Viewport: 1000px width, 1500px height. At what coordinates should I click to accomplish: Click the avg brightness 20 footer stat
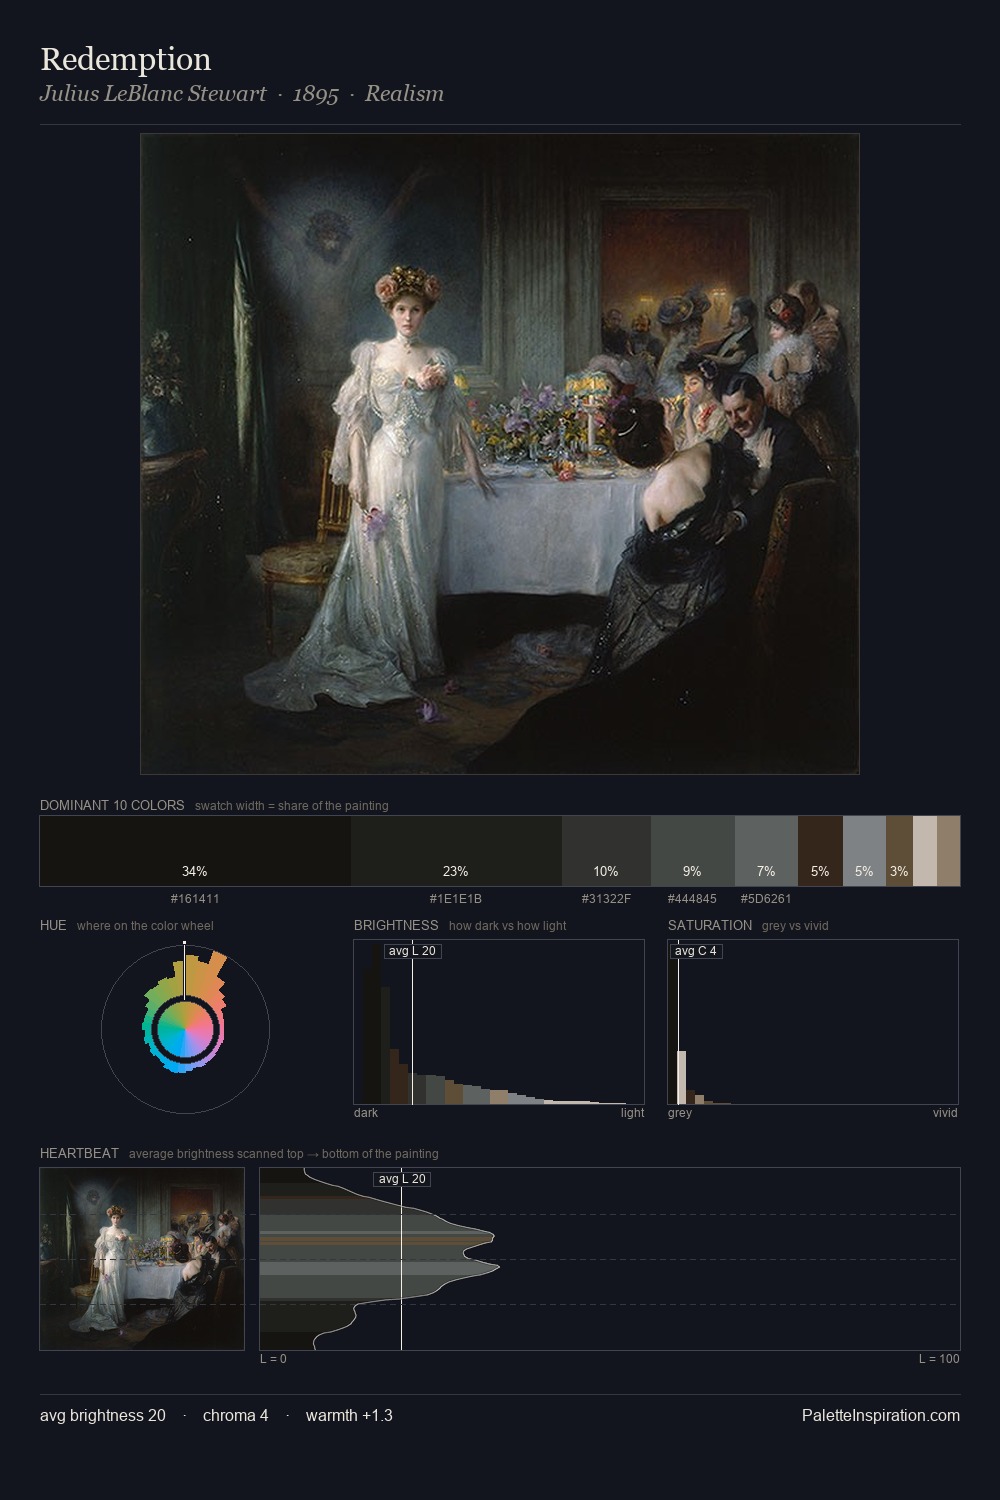103,1415
